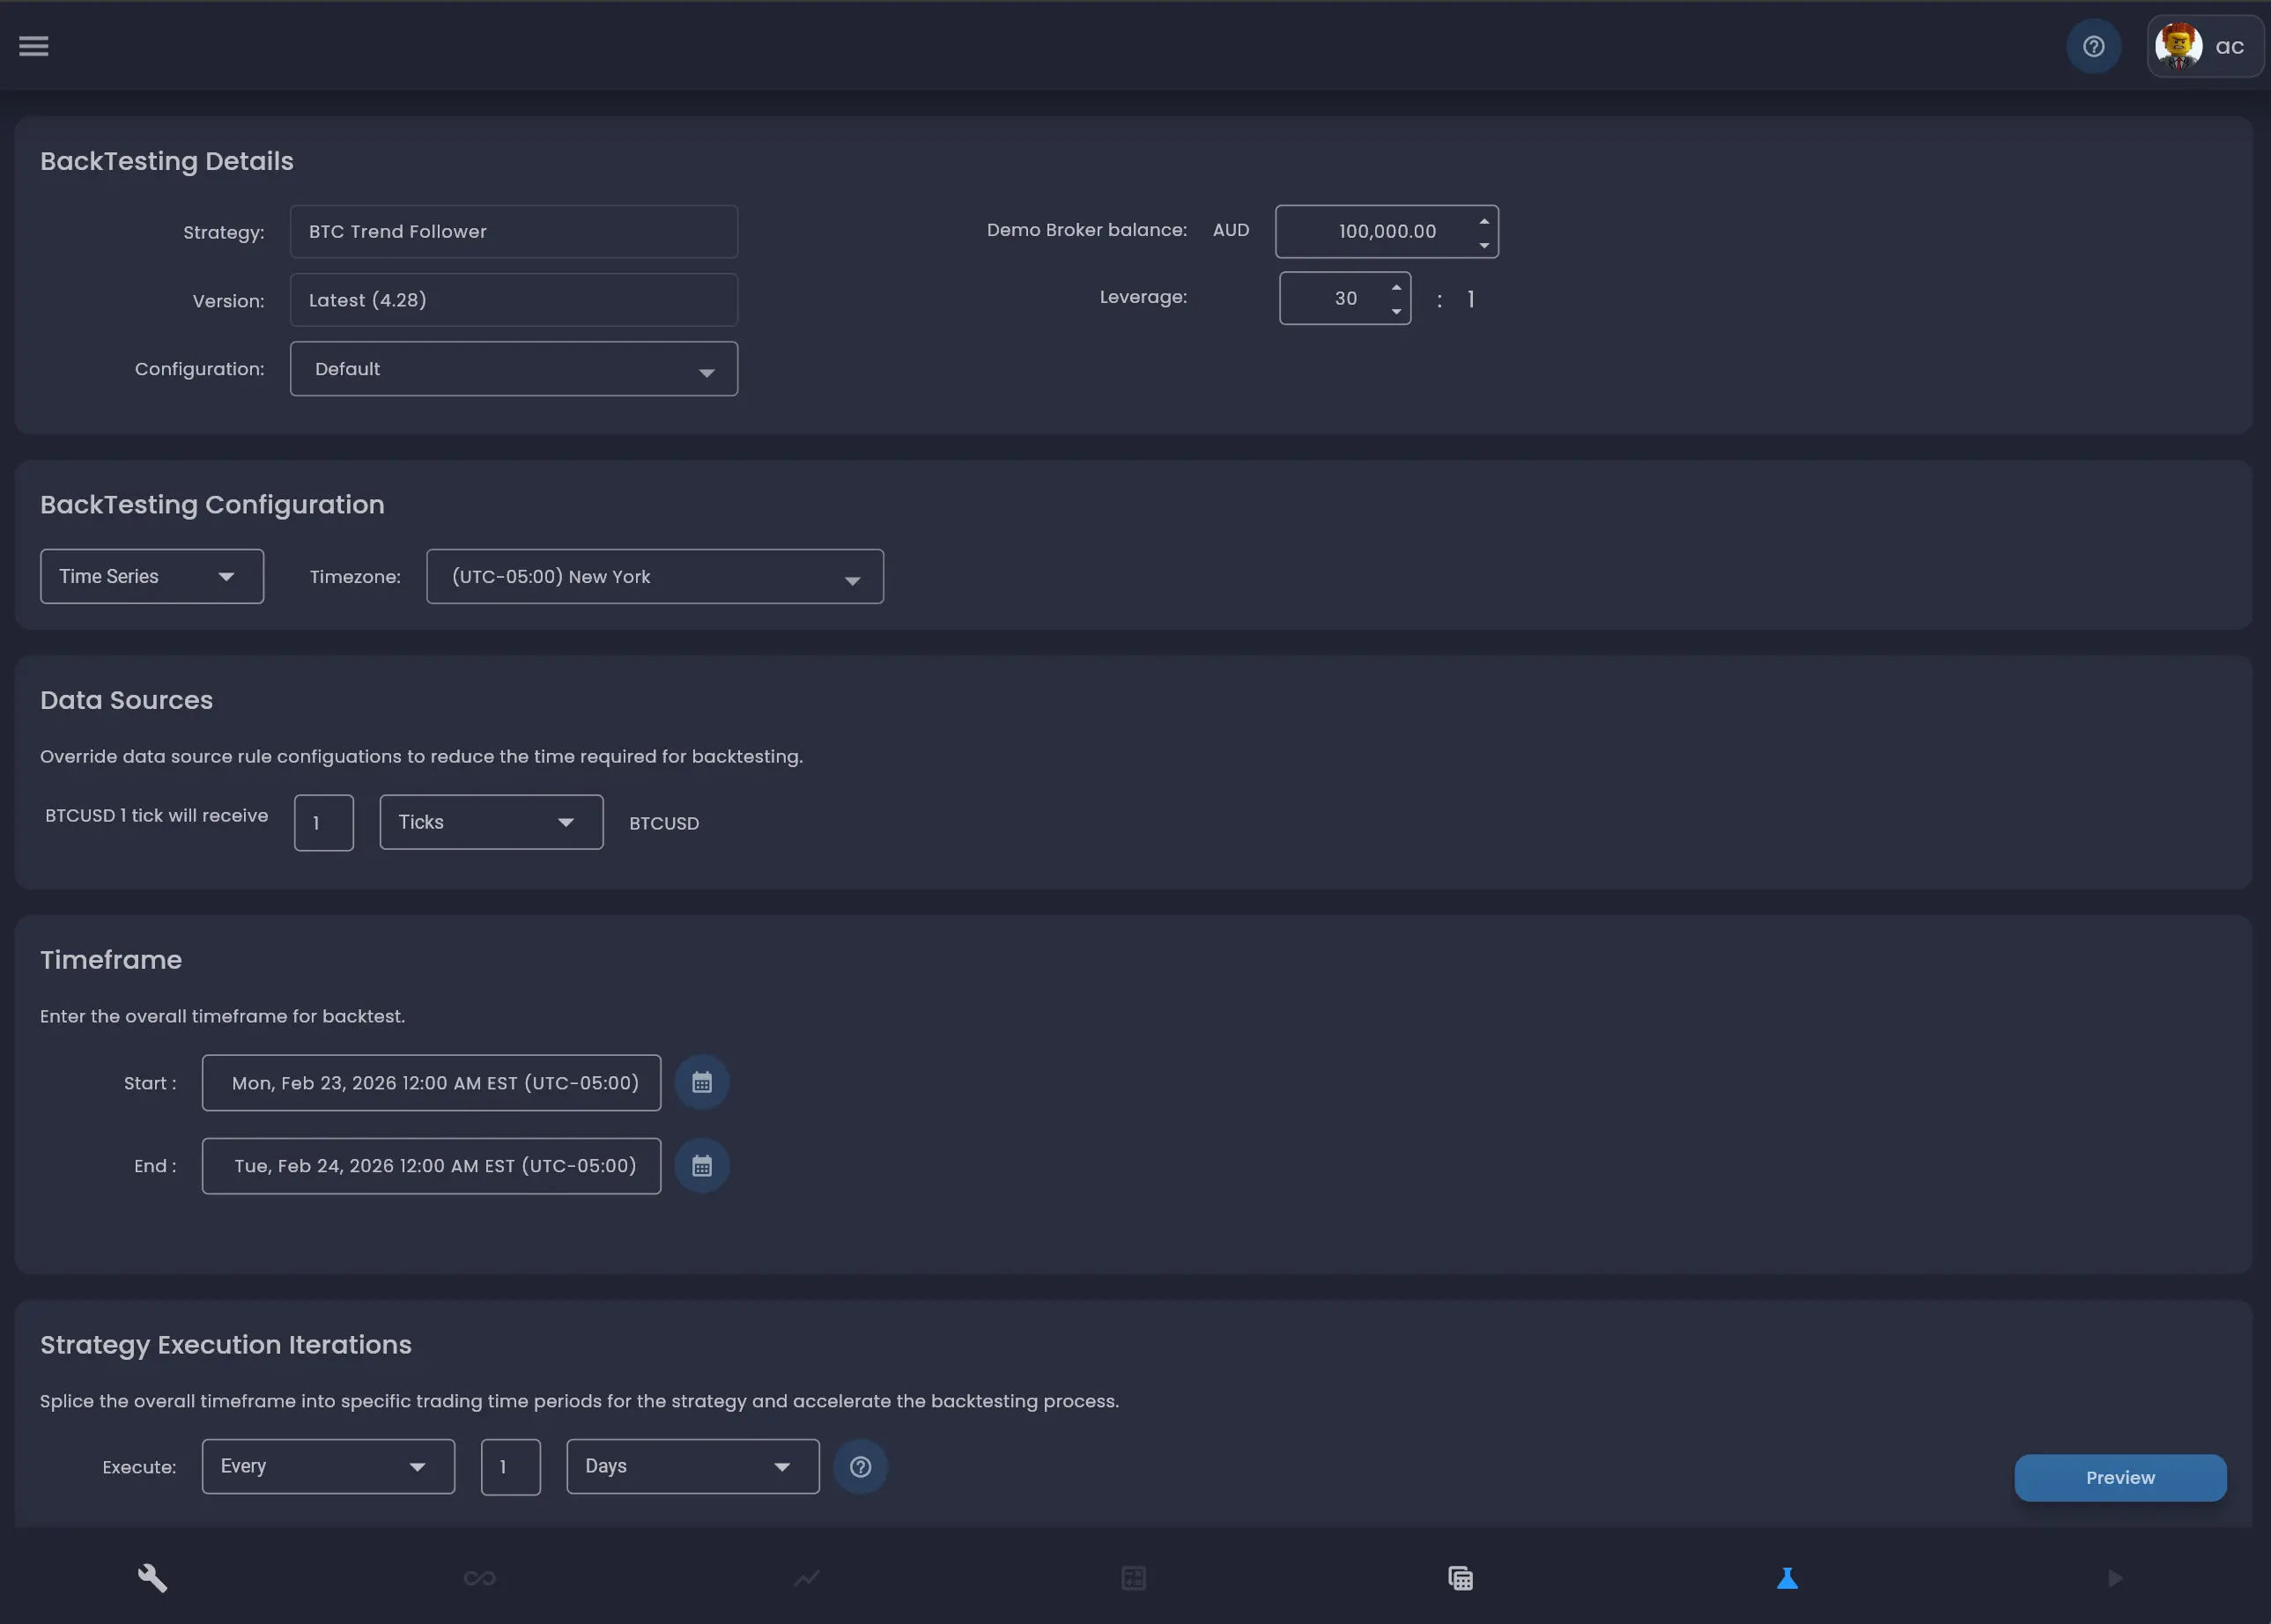2271x1624 pixels.
Task: Open the calendar picker for the End date
Action: pyautogui.click(x=702, y=1165)
